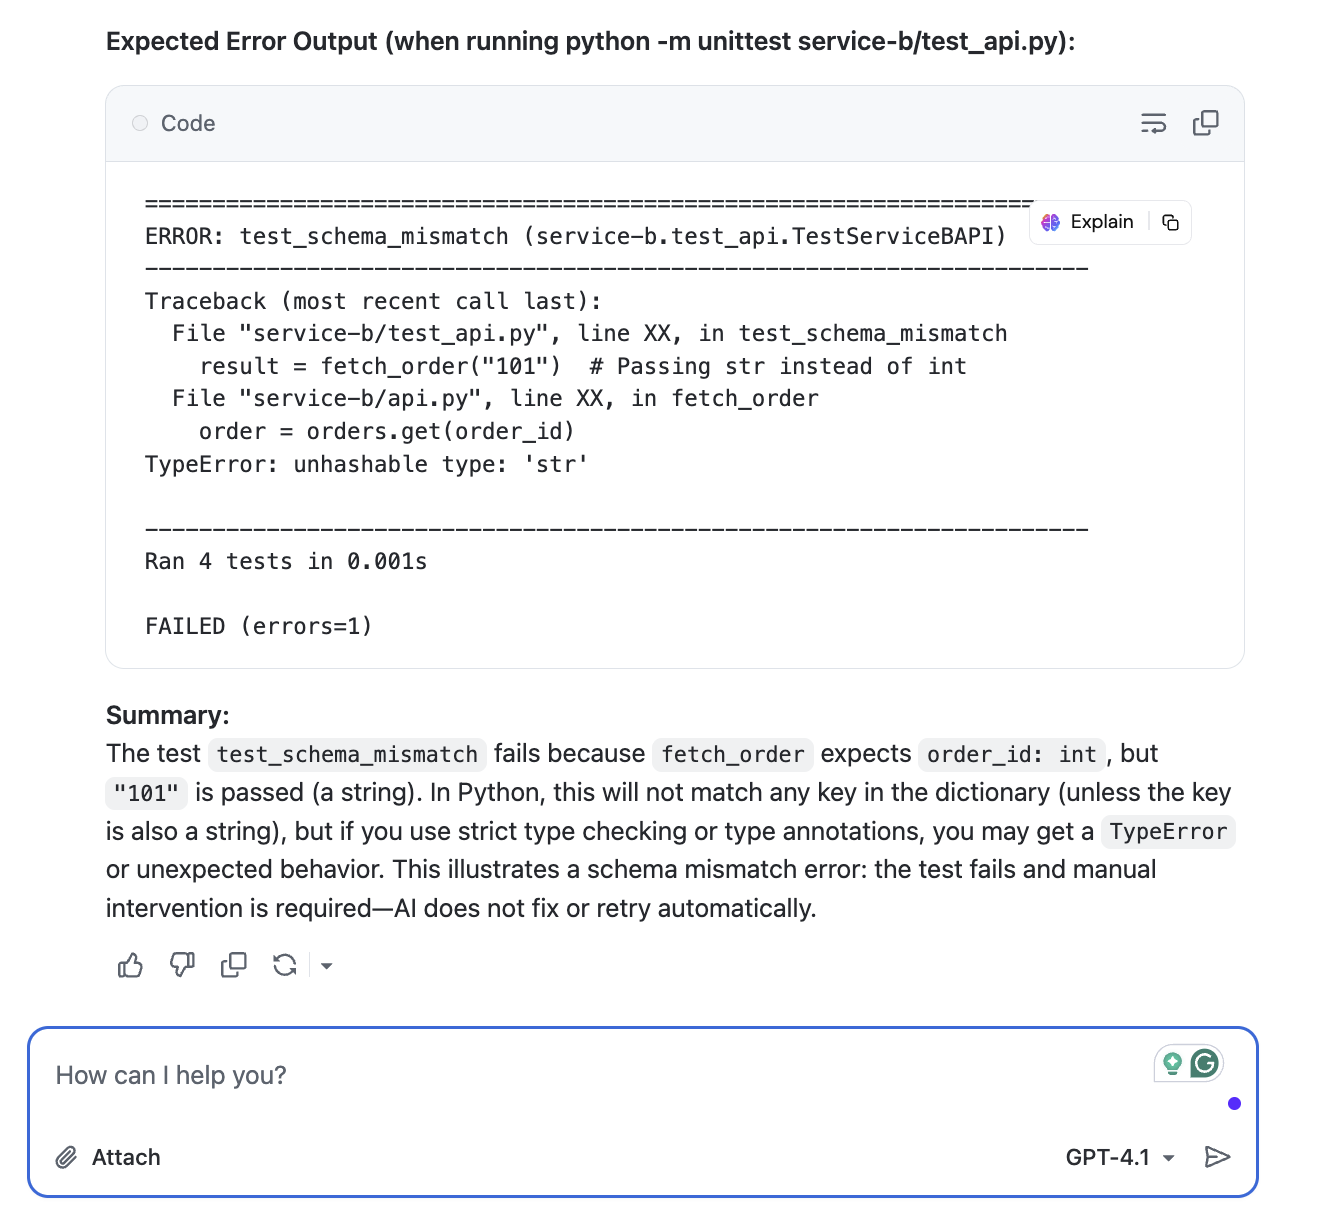Screen dimensions: 1340x1212
Task: Open the Grammarly lightbulb suggestions icon
Action: coord(1172,1063)
